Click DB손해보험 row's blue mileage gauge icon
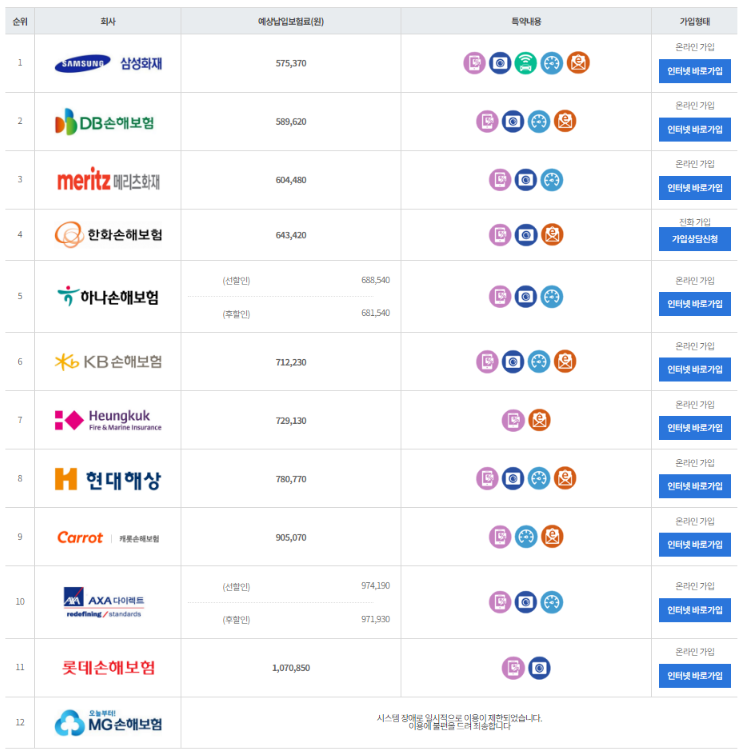 coord(539,122)
